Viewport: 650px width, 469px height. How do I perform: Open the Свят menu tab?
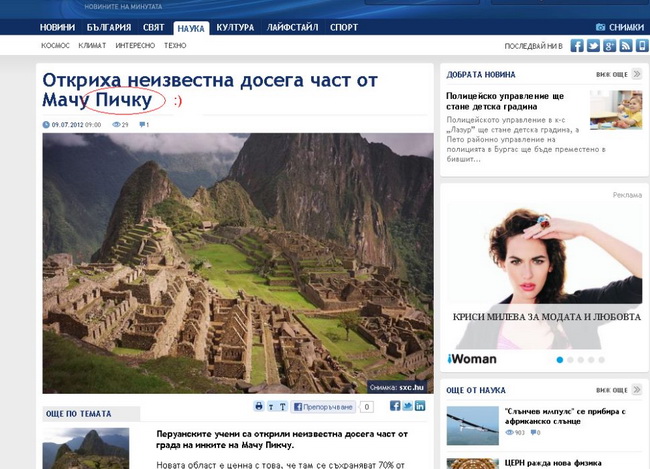point(153,27)
